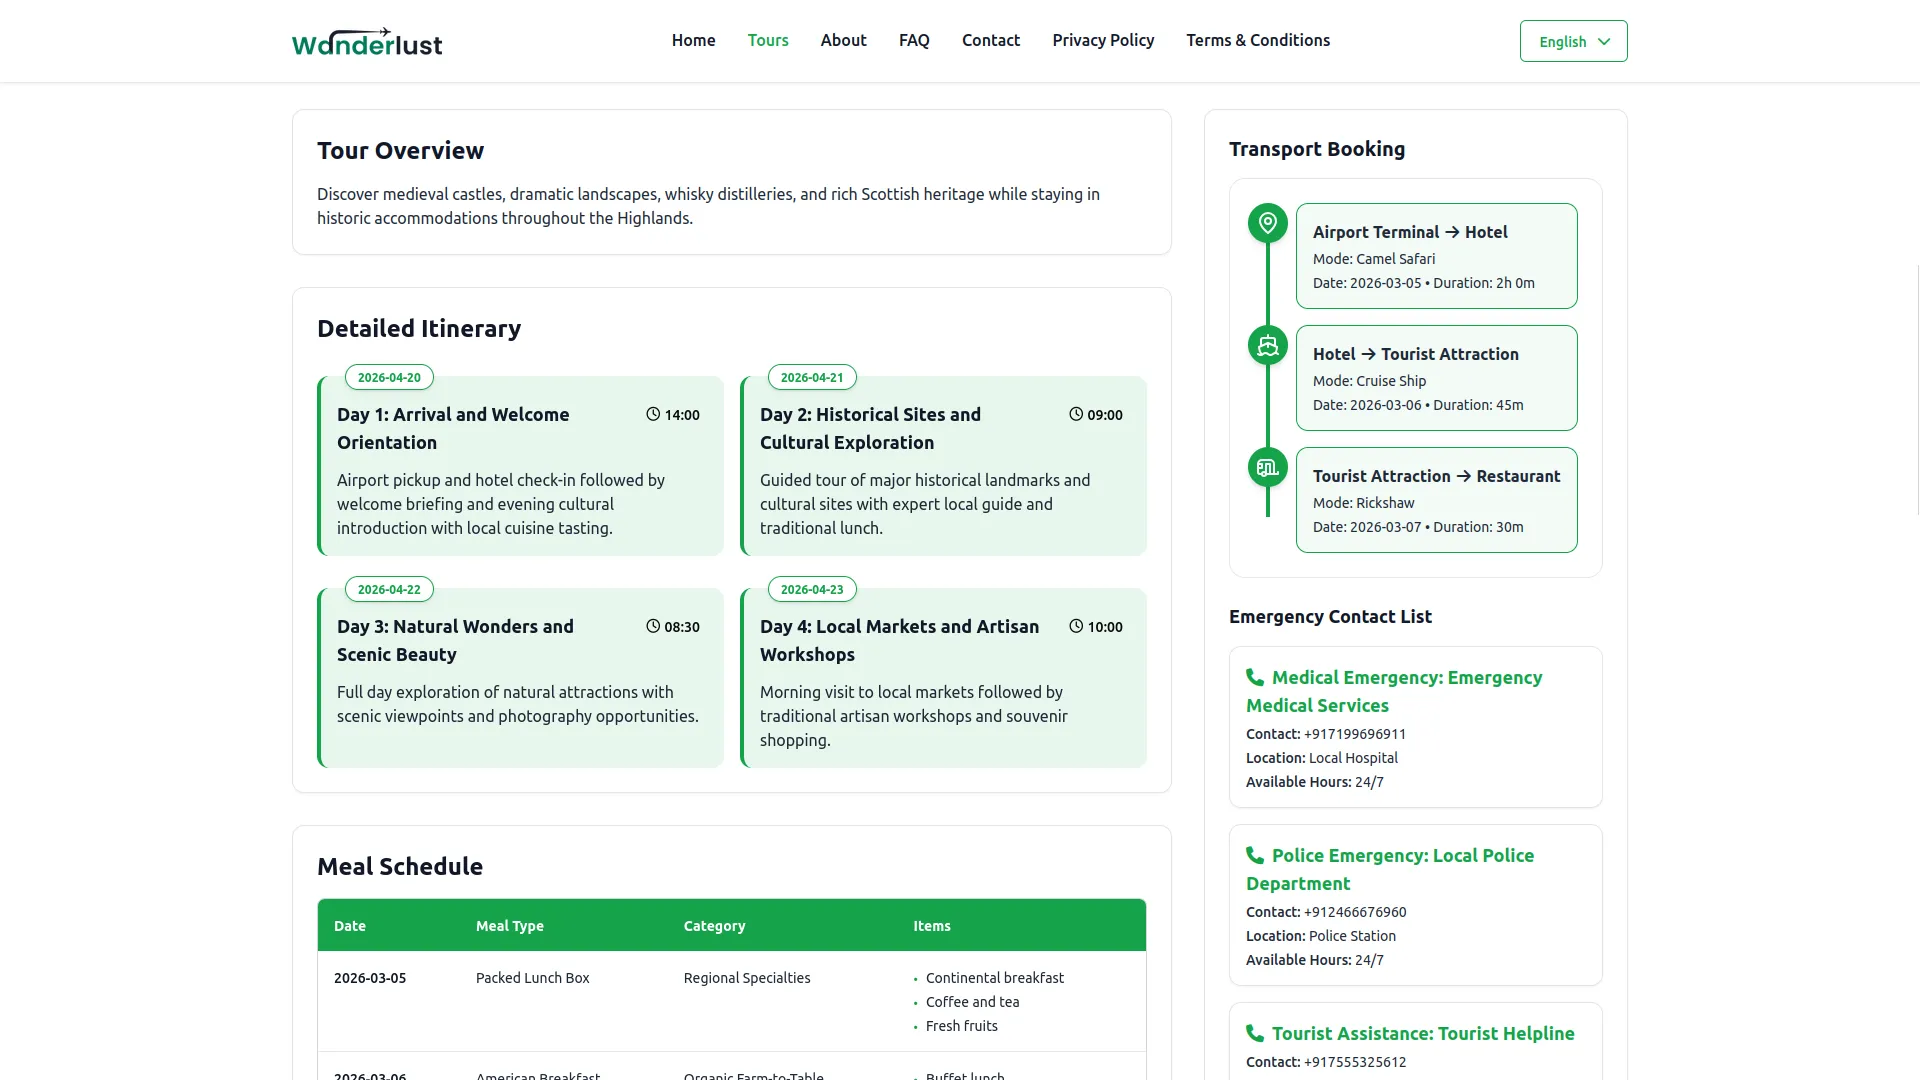1920x1080 pixels.
Task: Go to the Home menu item
Action: click(x=693, y=40)
